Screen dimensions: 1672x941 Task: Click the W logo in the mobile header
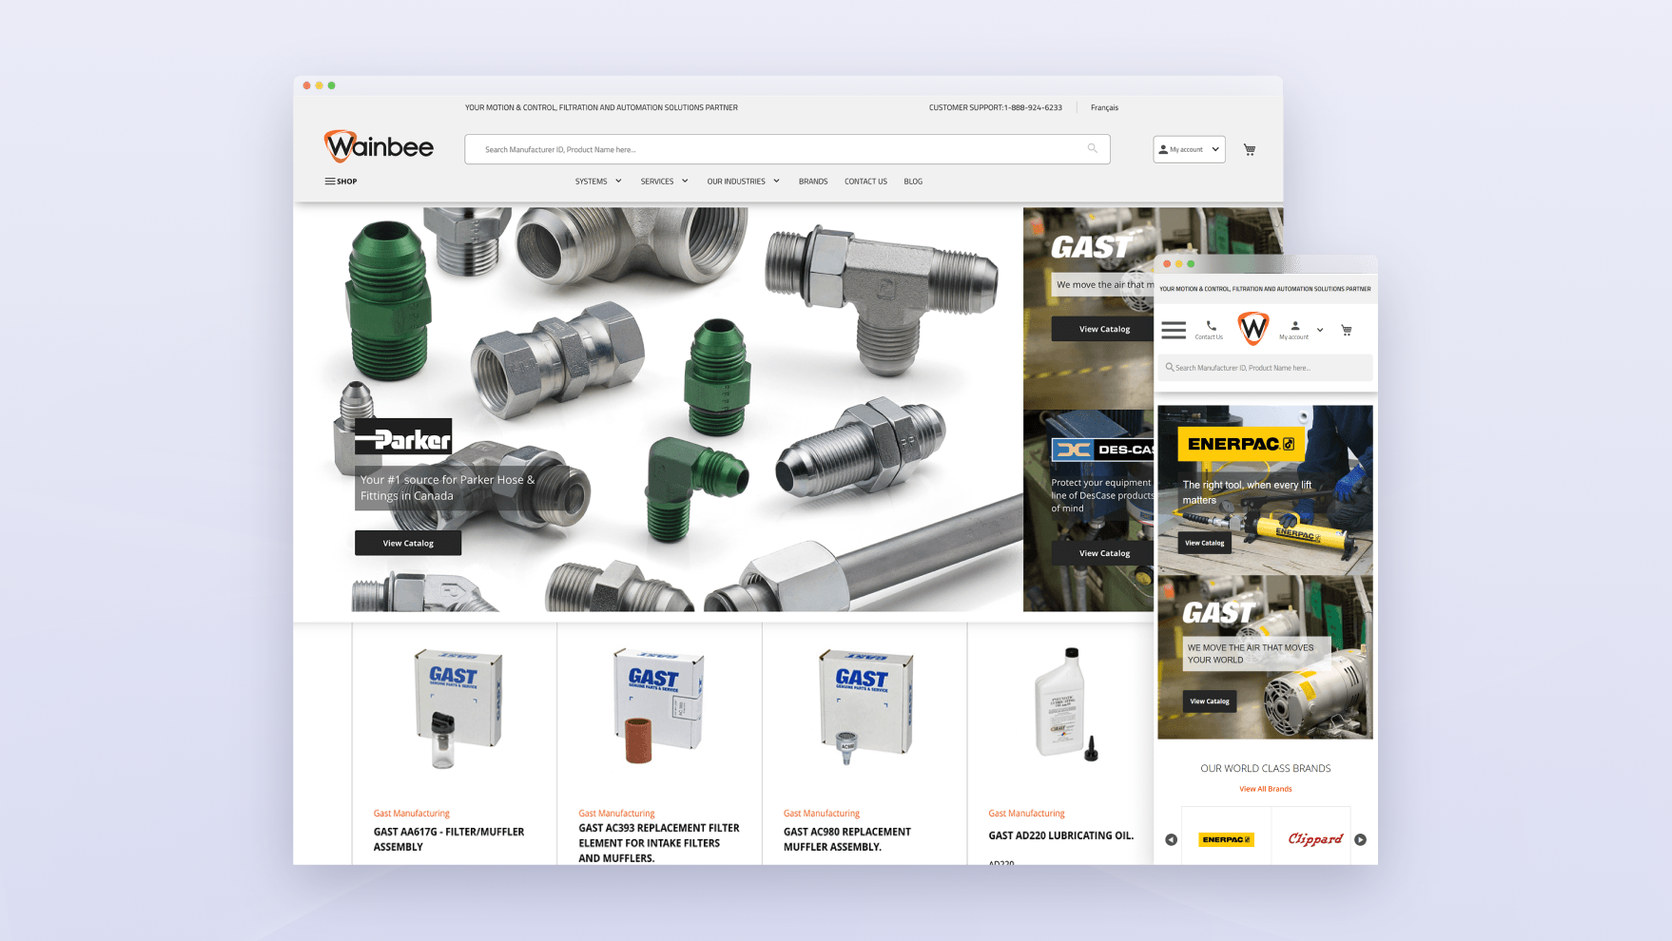pos(1253,328)
